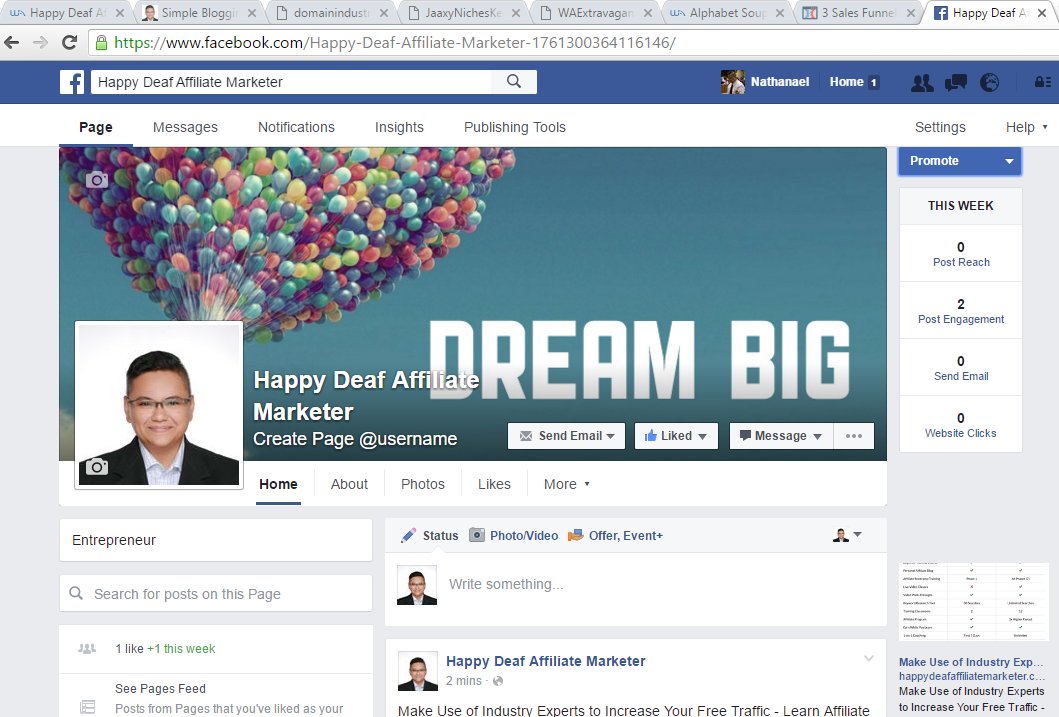Viewport: 1059px width, 717px height.
Task: Click the green secure padlock in address bar
Action: pos(101,43)
